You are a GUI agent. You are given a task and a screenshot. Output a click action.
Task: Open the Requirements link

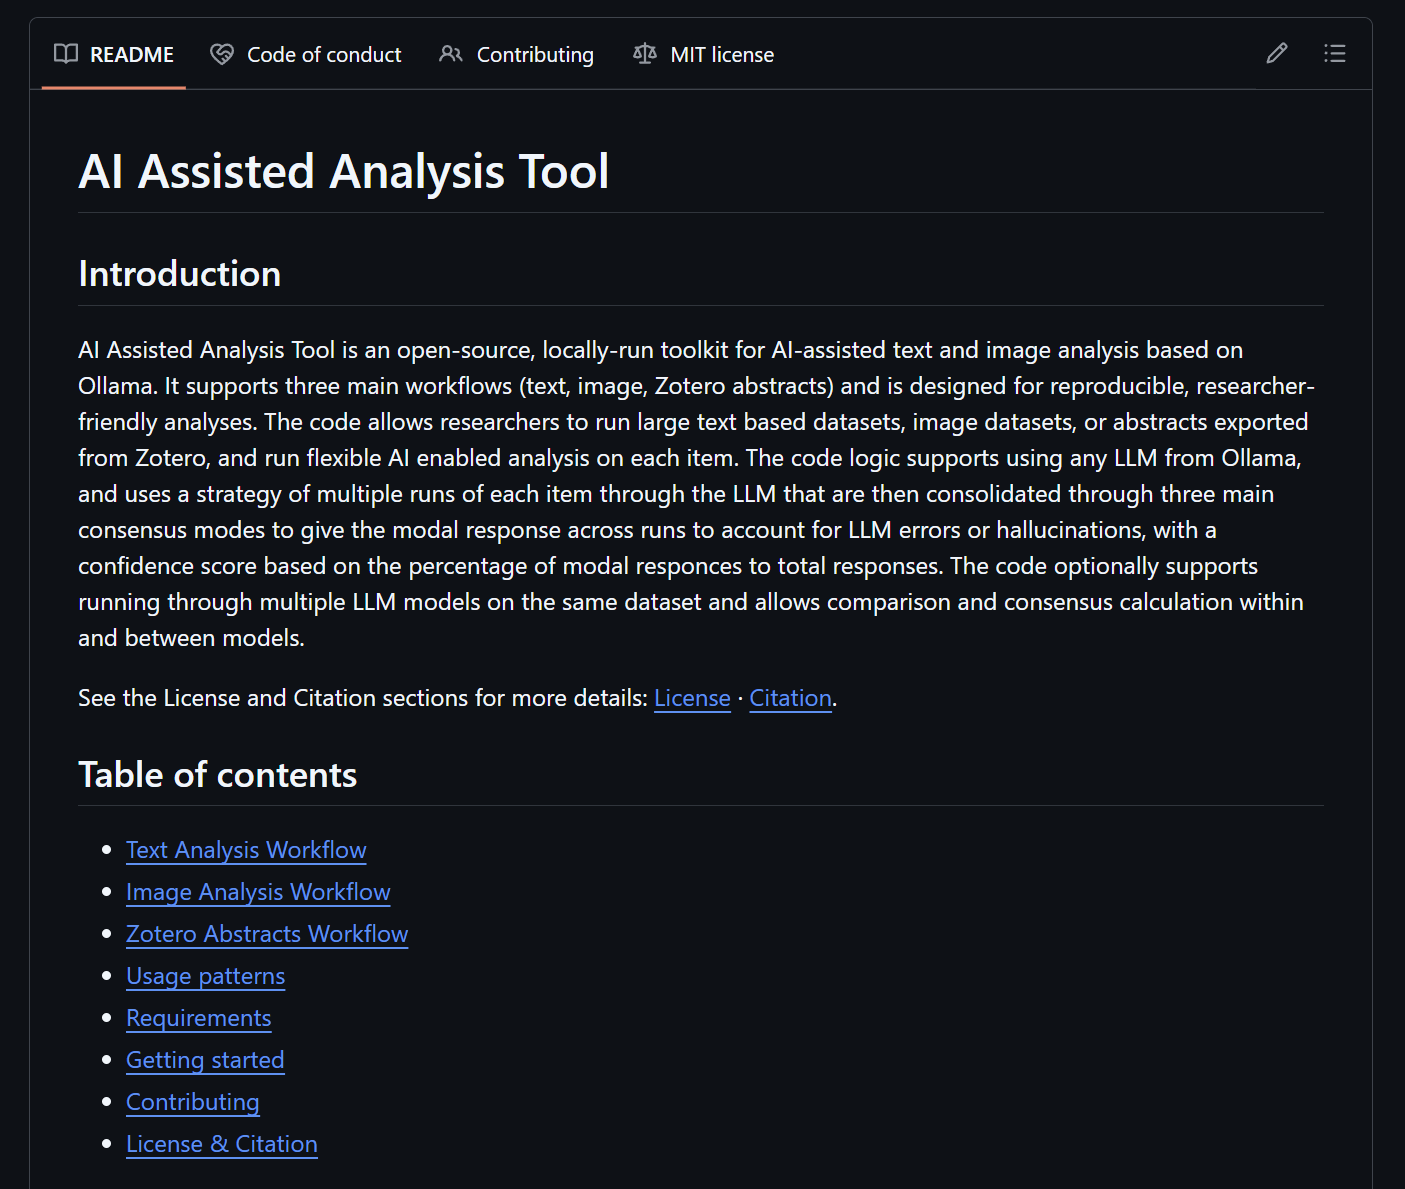198,1017
